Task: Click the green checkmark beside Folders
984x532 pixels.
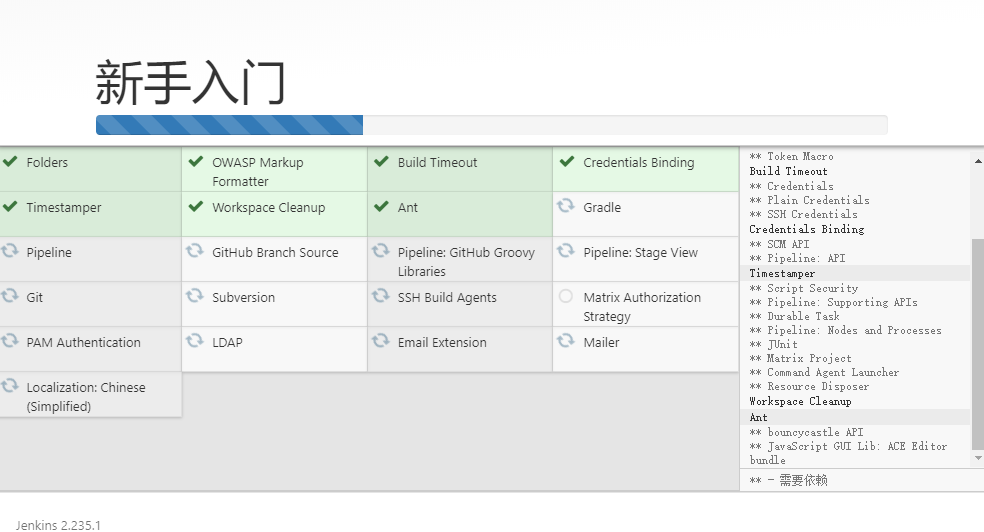Action: pyautogui.click(x=10, y=161)
